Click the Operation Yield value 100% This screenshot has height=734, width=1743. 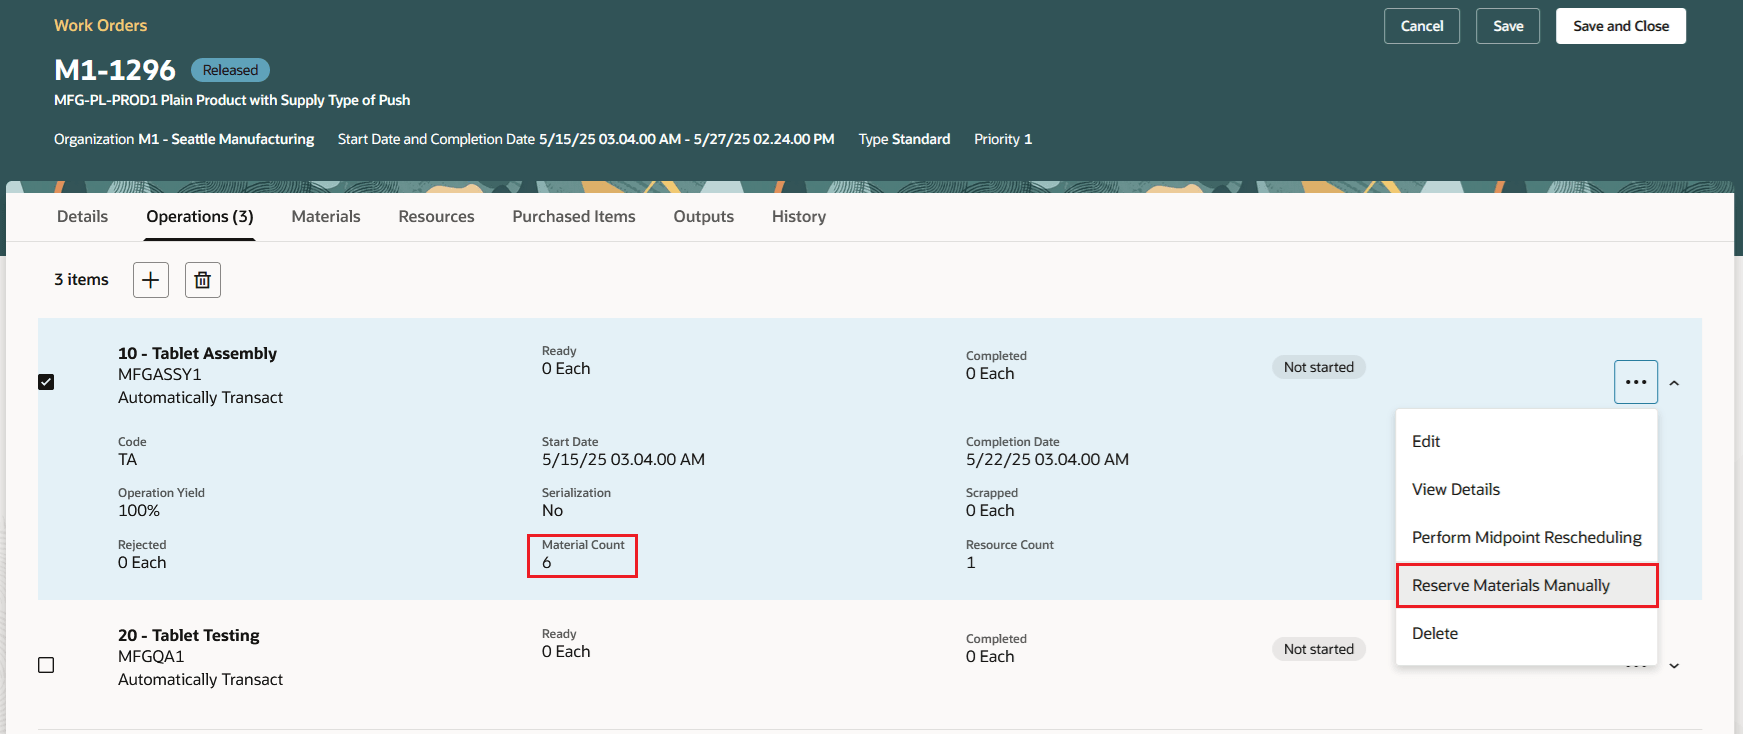pos(139,511)
